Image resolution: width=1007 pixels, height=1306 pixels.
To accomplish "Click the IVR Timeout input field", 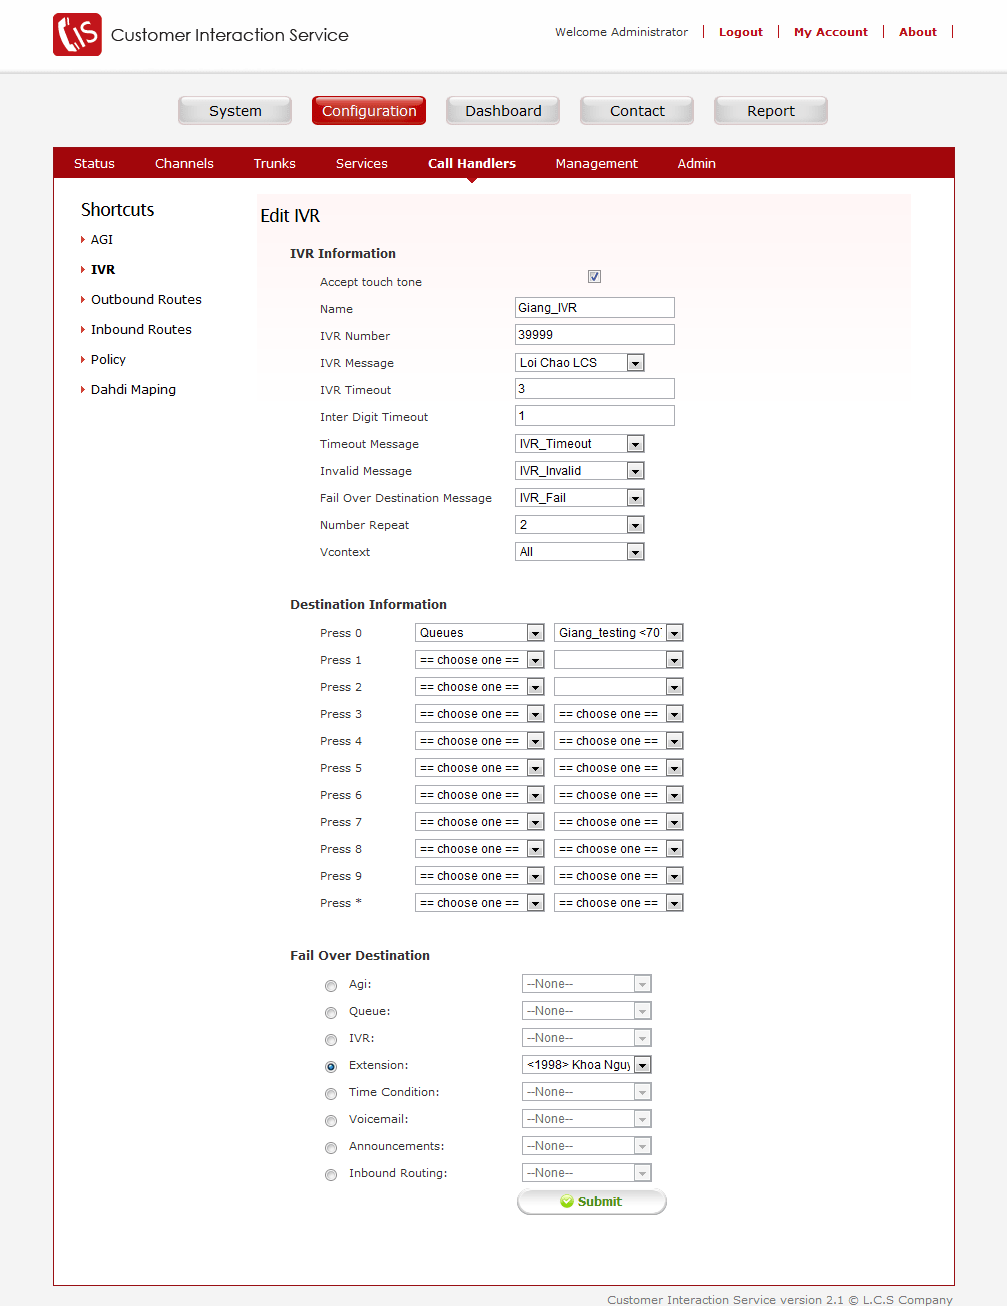I will (595, 389).
